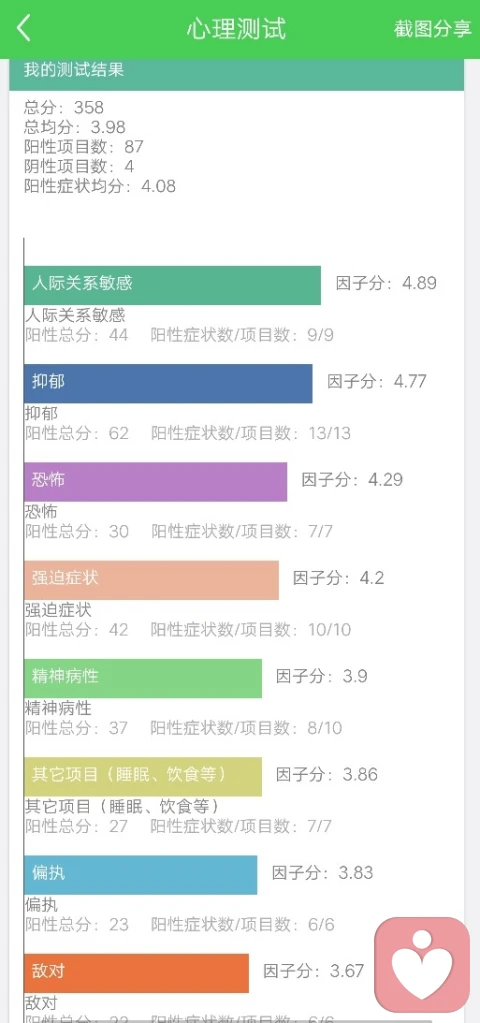Tap the floating pink heart icon
The height and width of the screenshot is (1023, 480).
click(422, 965)
